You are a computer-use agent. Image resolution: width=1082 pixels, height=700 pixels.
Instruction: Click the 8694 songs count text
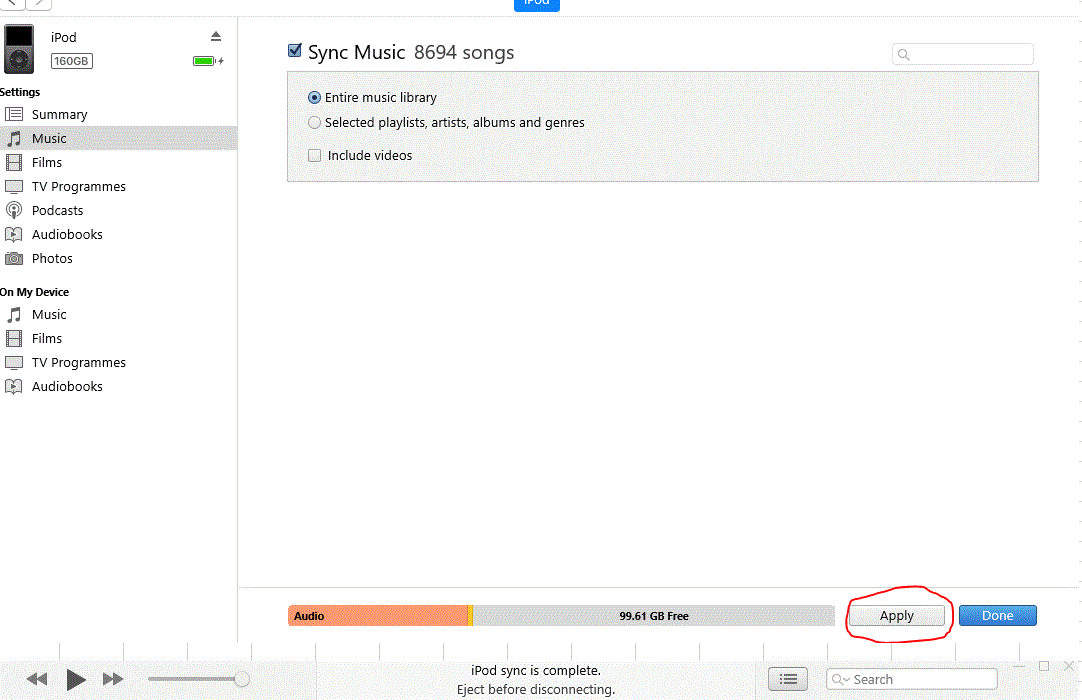[x=464, y=52]
